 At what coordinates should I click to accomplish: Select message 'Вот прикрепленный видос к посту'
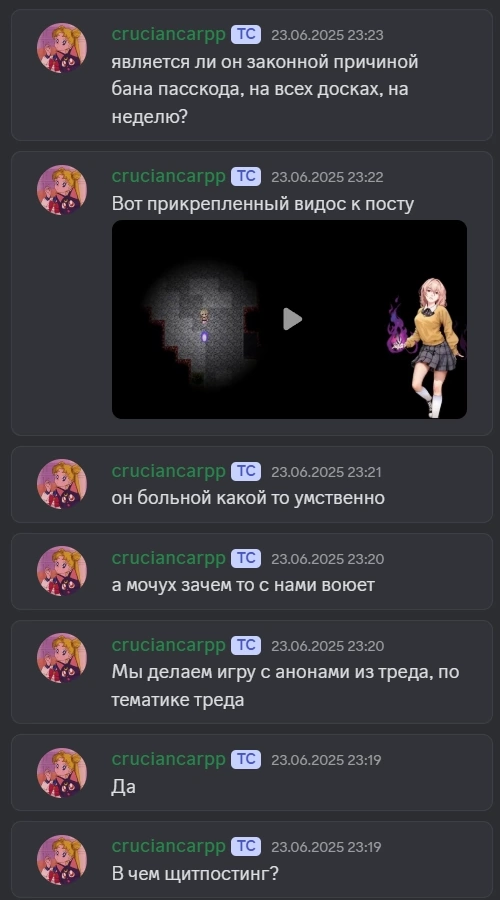262,204
